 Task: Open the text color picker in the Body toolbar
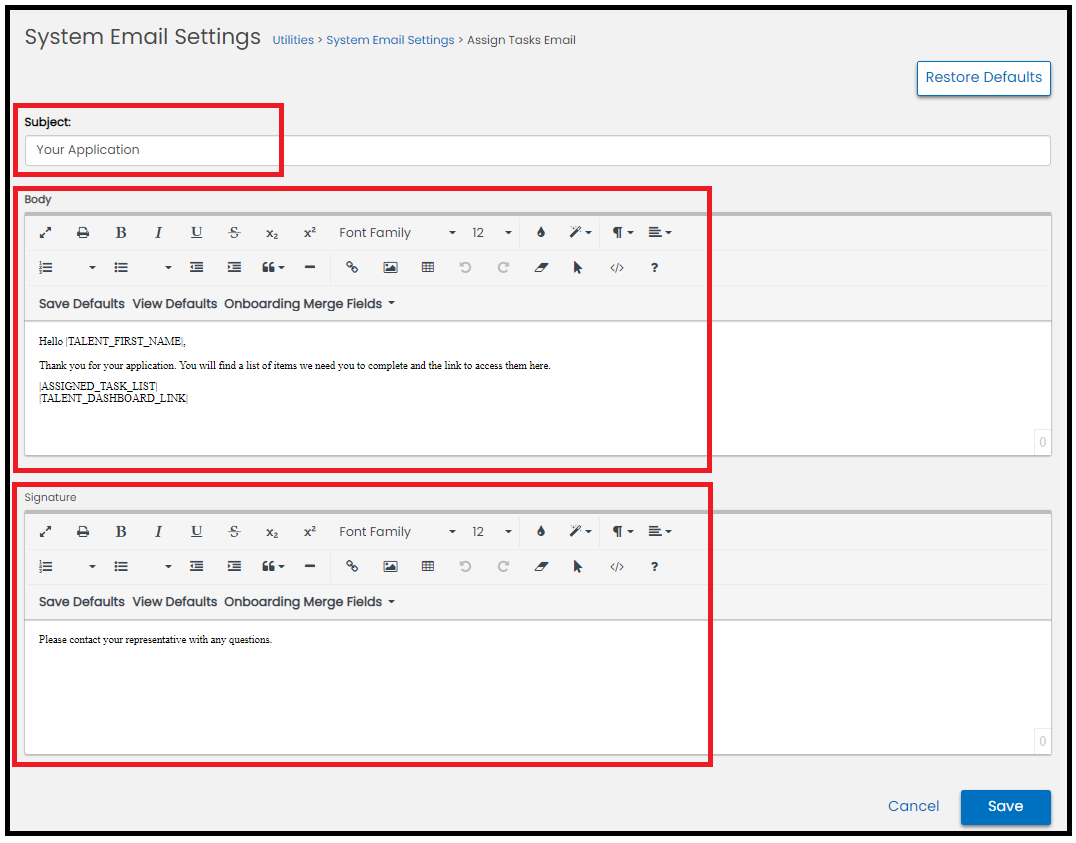click(x=540, y=232)
